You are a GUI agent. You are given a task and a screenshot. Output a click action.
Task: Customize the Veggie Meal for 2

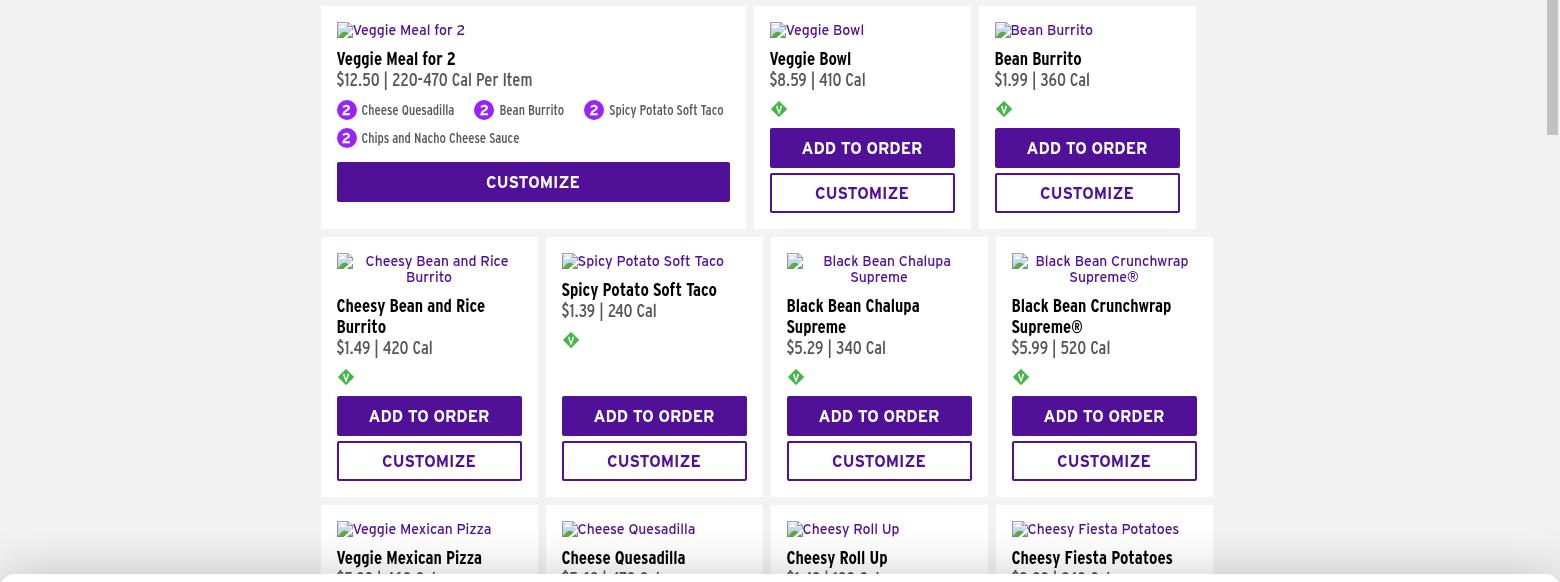click(x=533, y=182)
